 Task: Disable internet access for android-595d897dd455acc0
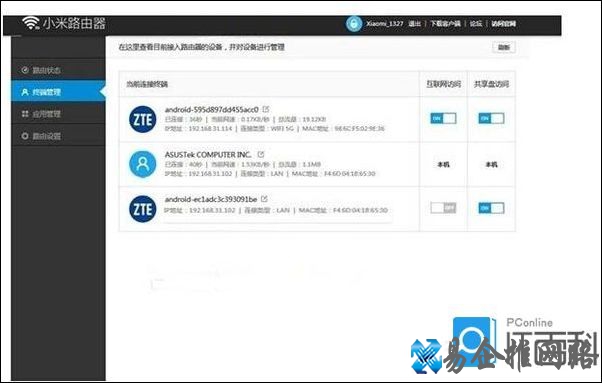pyautogui.click(x=443, y=118)
